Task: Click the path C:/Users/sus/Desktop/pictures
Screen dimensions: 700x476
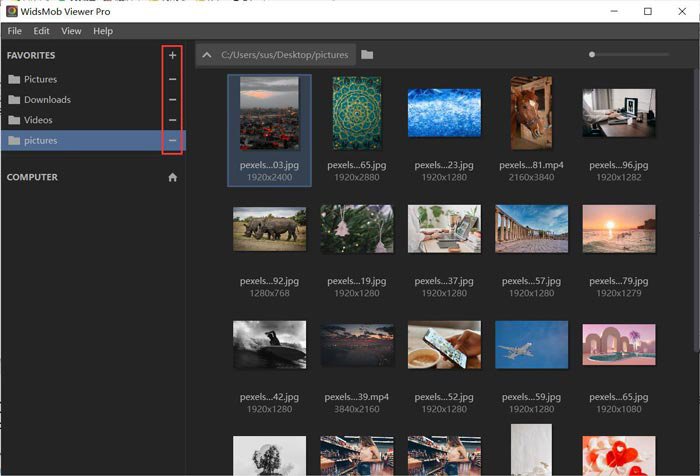Action: [284, 55]
